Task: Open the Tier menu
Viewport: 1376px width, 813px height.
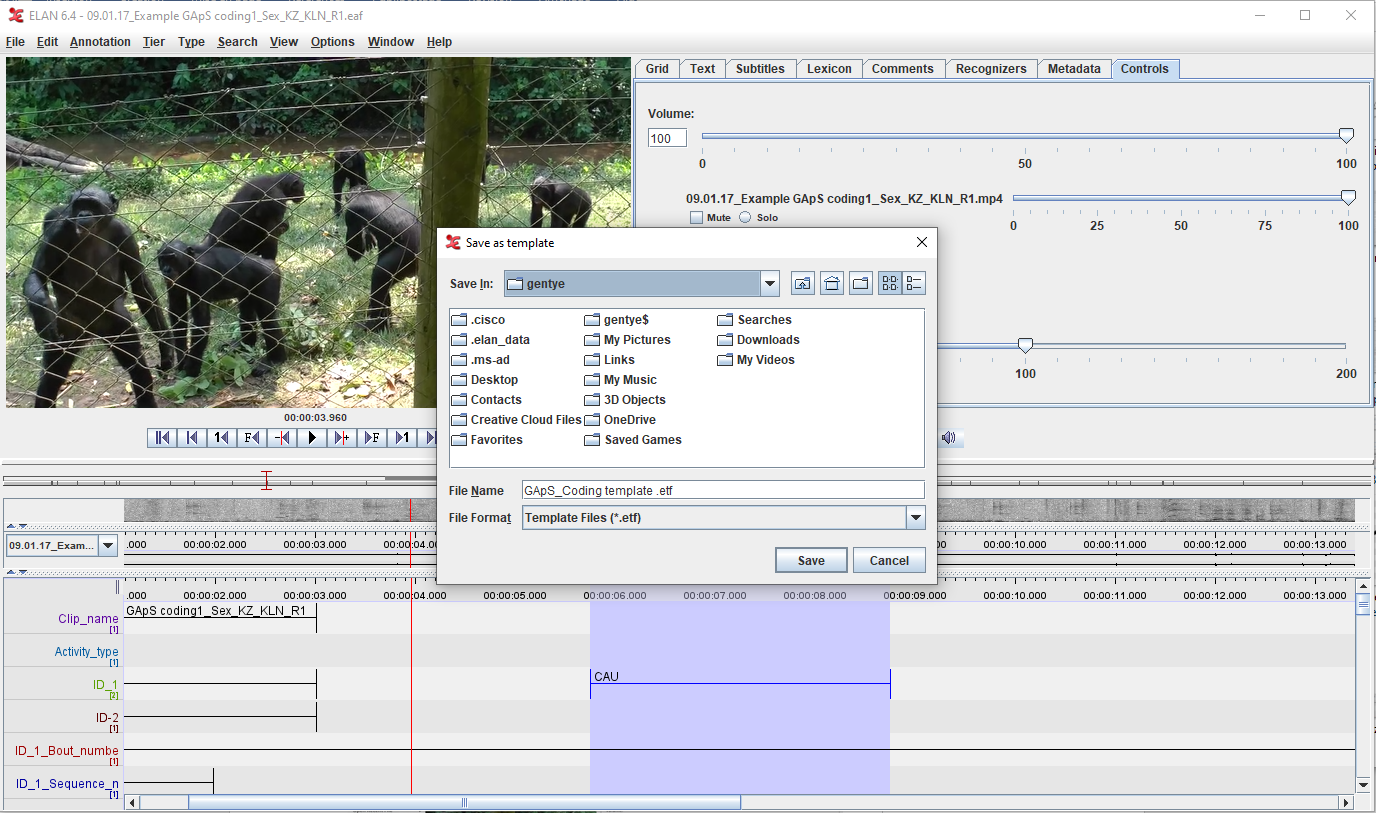Action: coord(153,42)
